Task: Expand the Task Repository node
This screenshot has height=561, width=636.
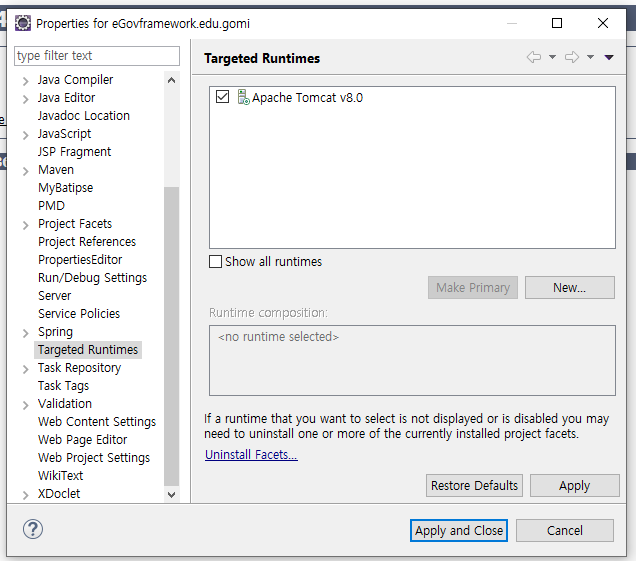Action: [26, 369]
